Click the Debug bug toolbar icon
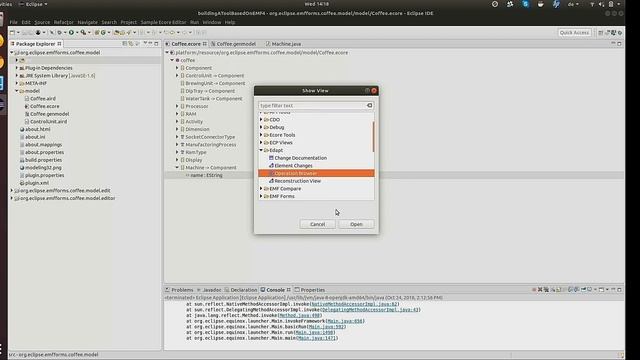Screen dimensions: 640x360 tap(60, 32)
